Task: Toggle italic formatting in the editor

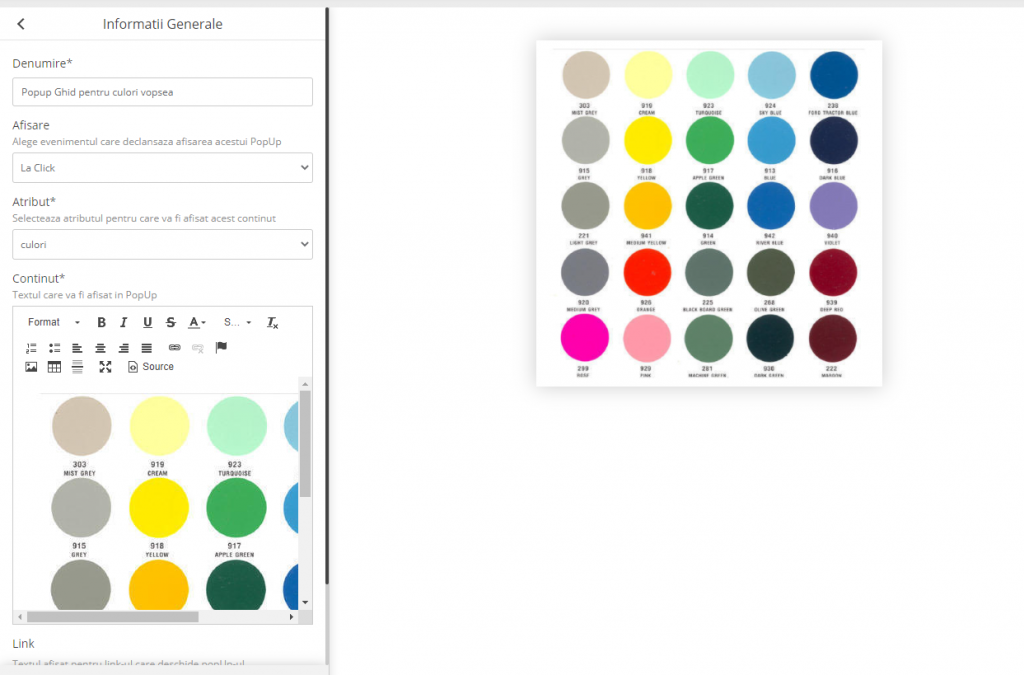Action: (x=124, y=322)
